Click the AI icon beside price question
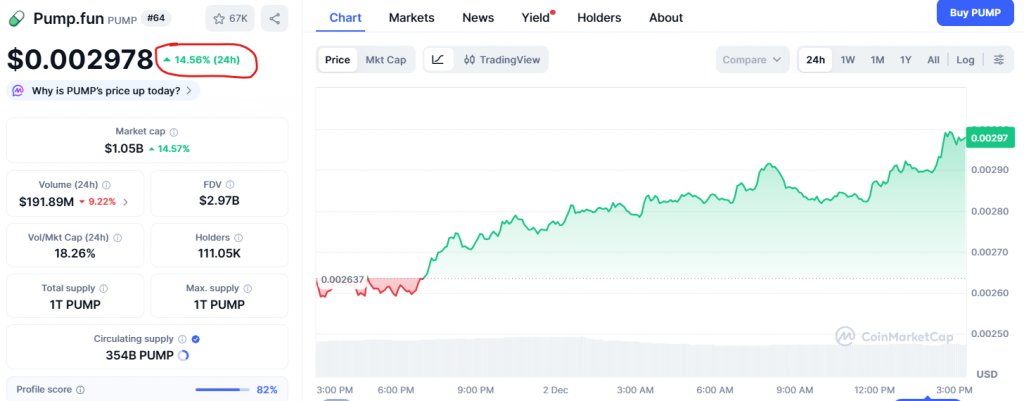 click(18, 91)
